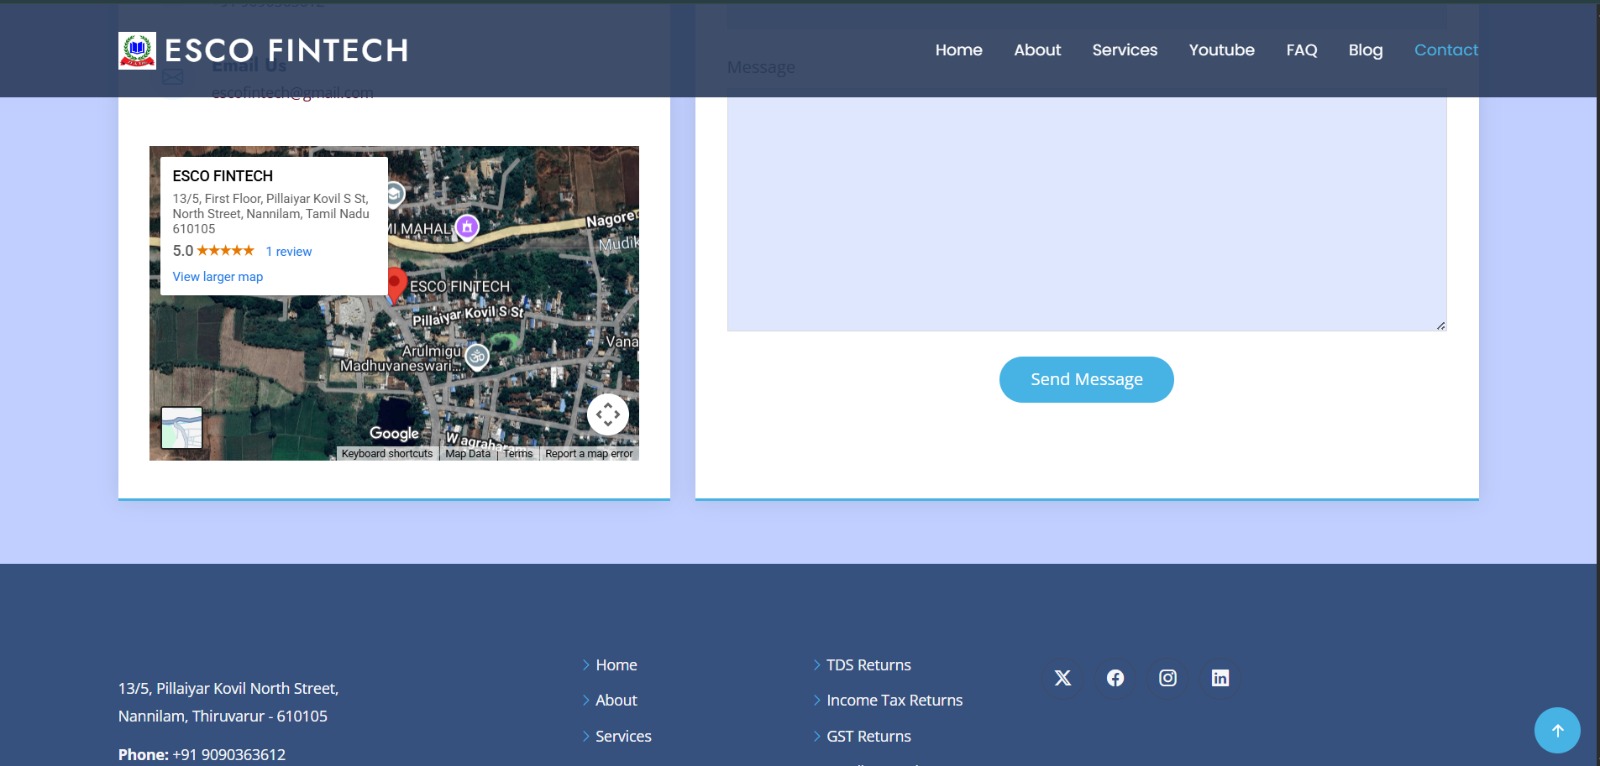The height and width of the screenshot is (766, 1600).
Task: Click the scroll-to-top arrow button
Action: [1557, 731]
